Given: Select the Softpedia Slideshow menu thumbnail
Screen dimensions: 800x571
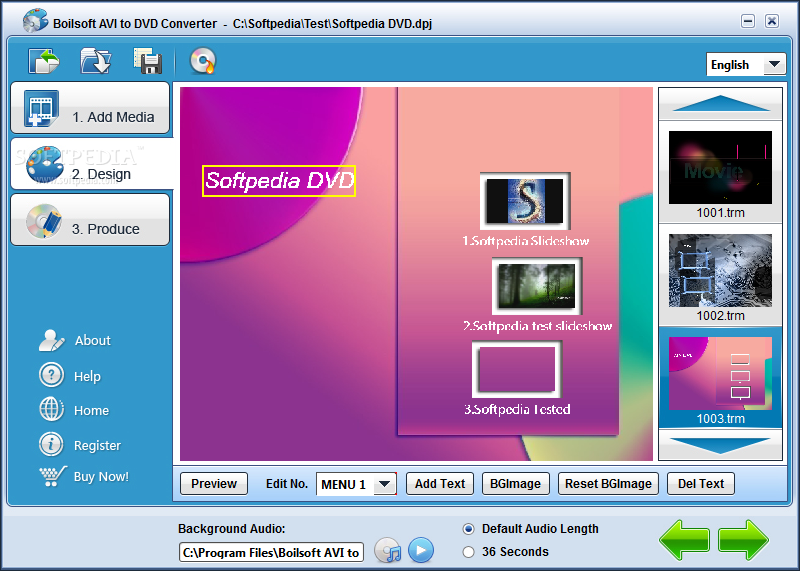Looking at the screenshot, I should 525,201.
